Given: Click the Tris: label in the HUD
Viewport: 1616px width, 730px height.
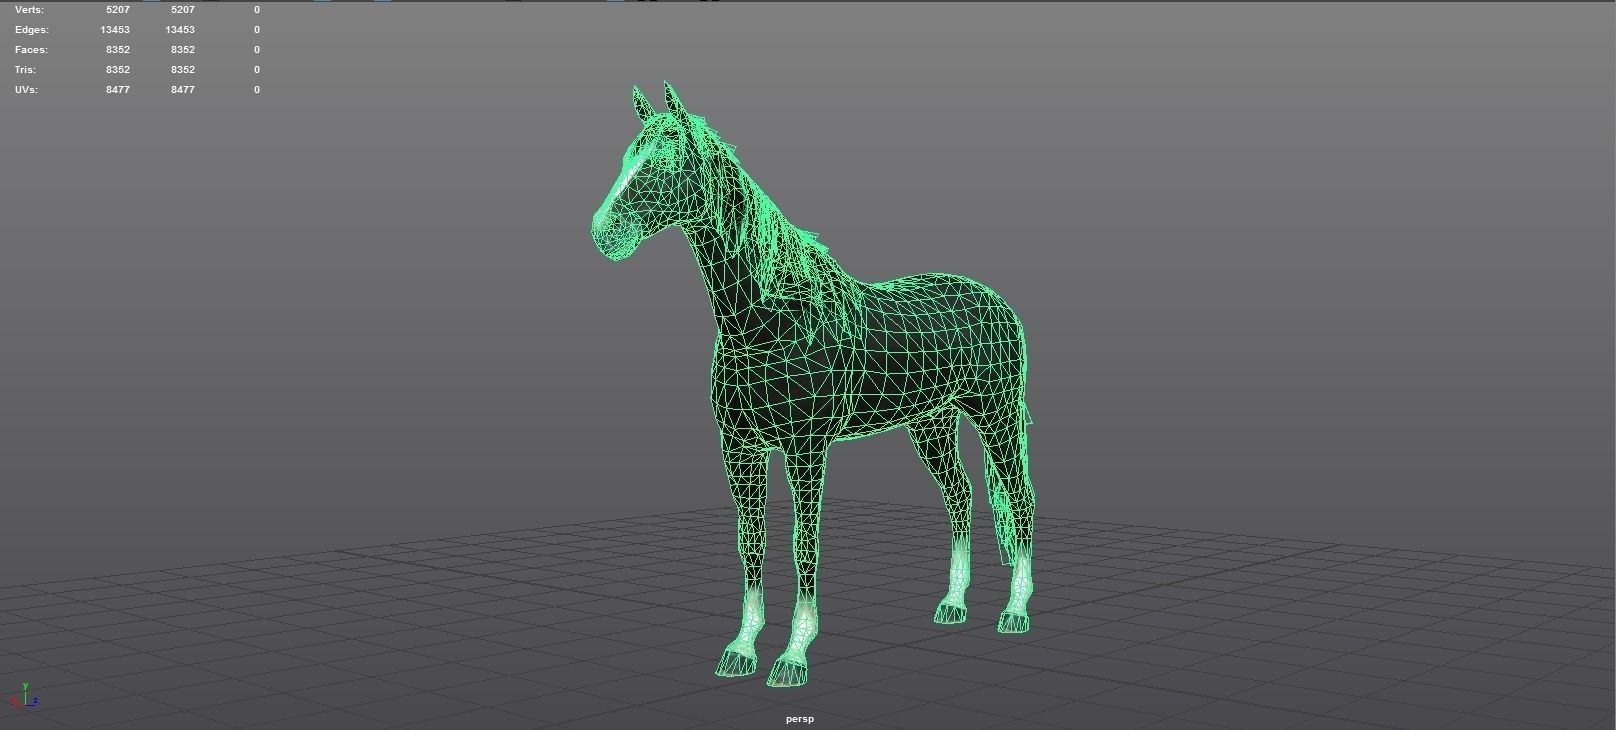Looking at the screenshot, I should (x=25, y=70).
